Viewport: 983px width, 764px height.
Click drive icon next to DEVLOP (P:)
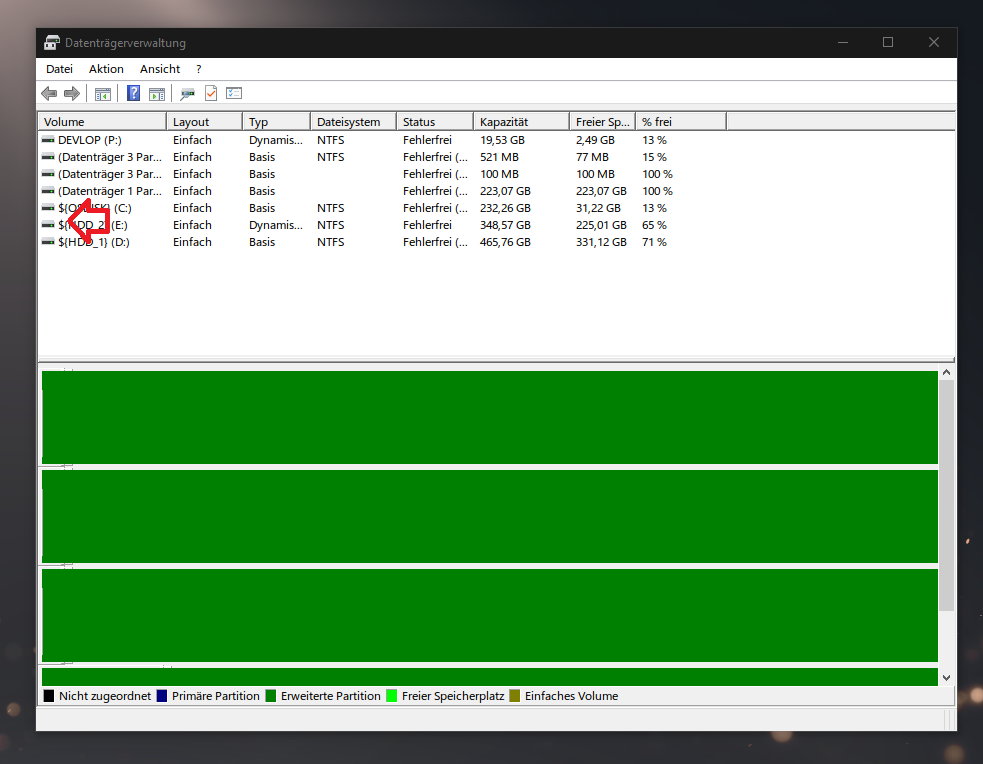[x=48, y=140]
